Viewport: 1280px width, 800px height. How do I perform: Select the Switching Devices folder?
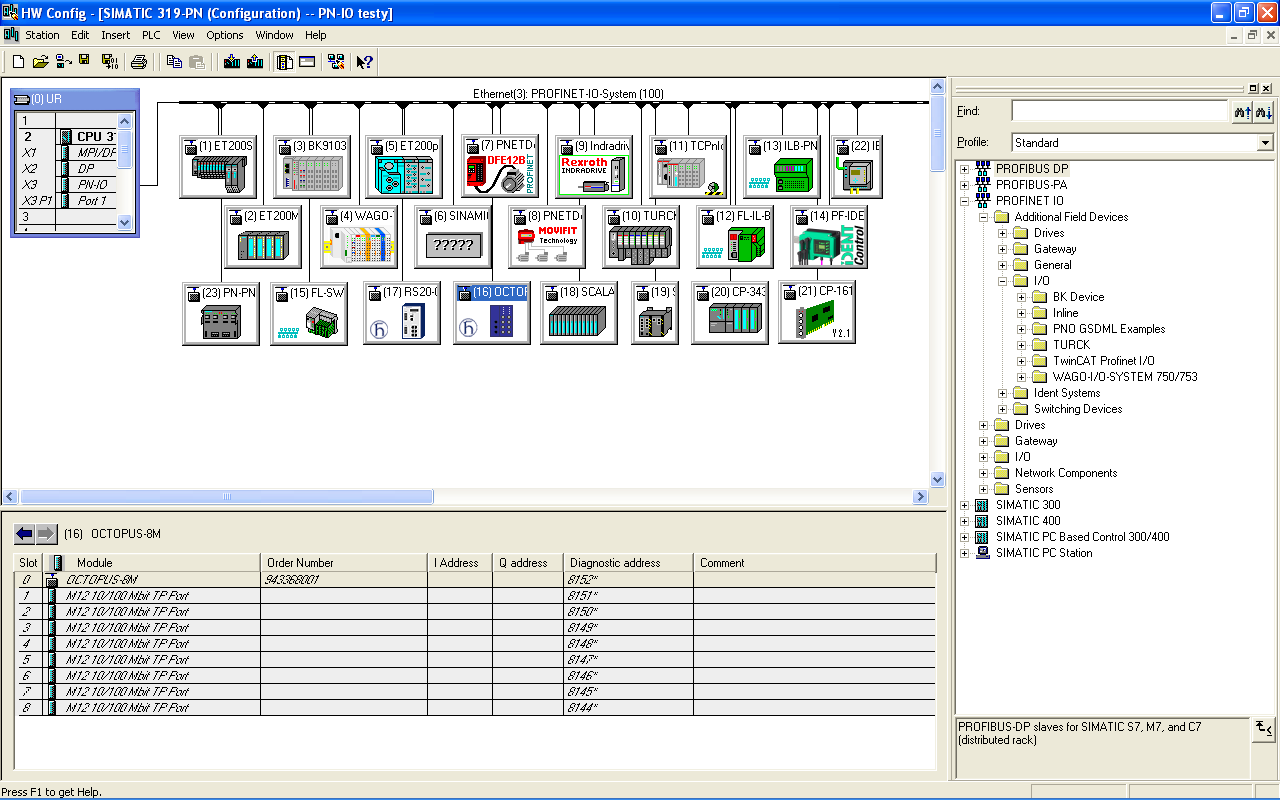pyautogui.click(x=1078, y=409)
